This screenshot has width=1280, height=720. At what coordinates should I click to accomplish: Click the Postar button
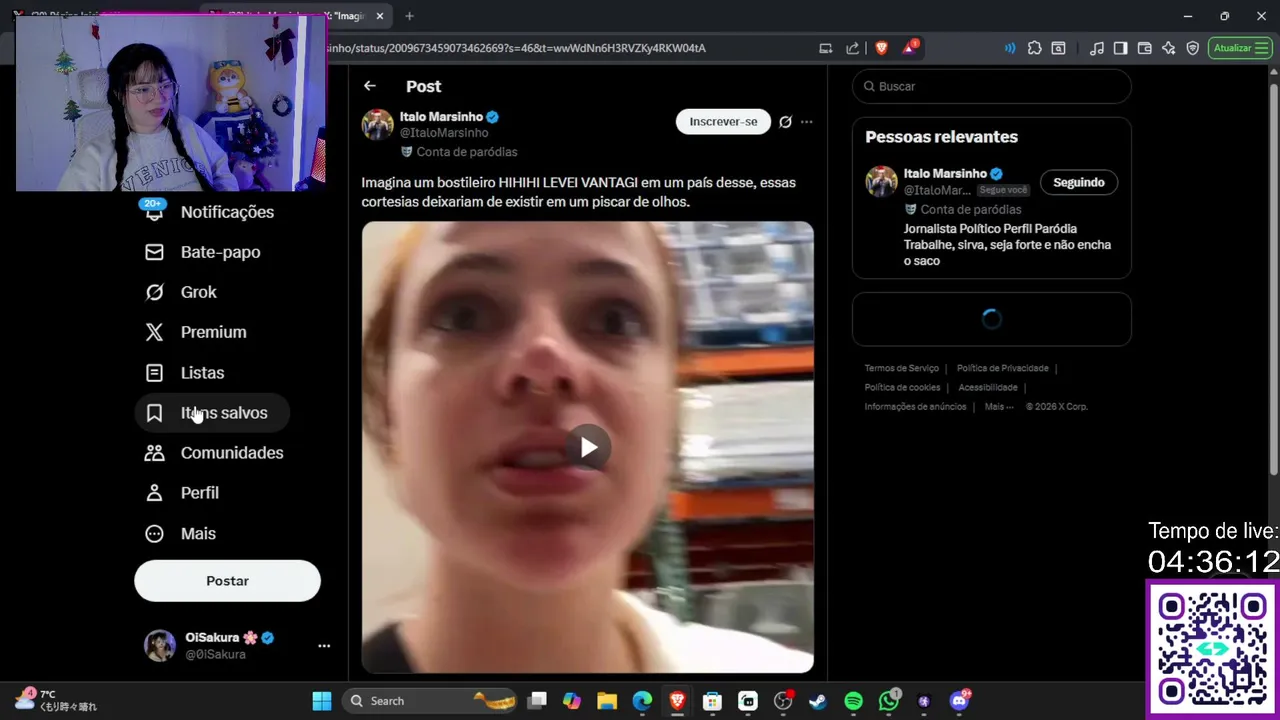pyautogui.click(x=227, y=581)
